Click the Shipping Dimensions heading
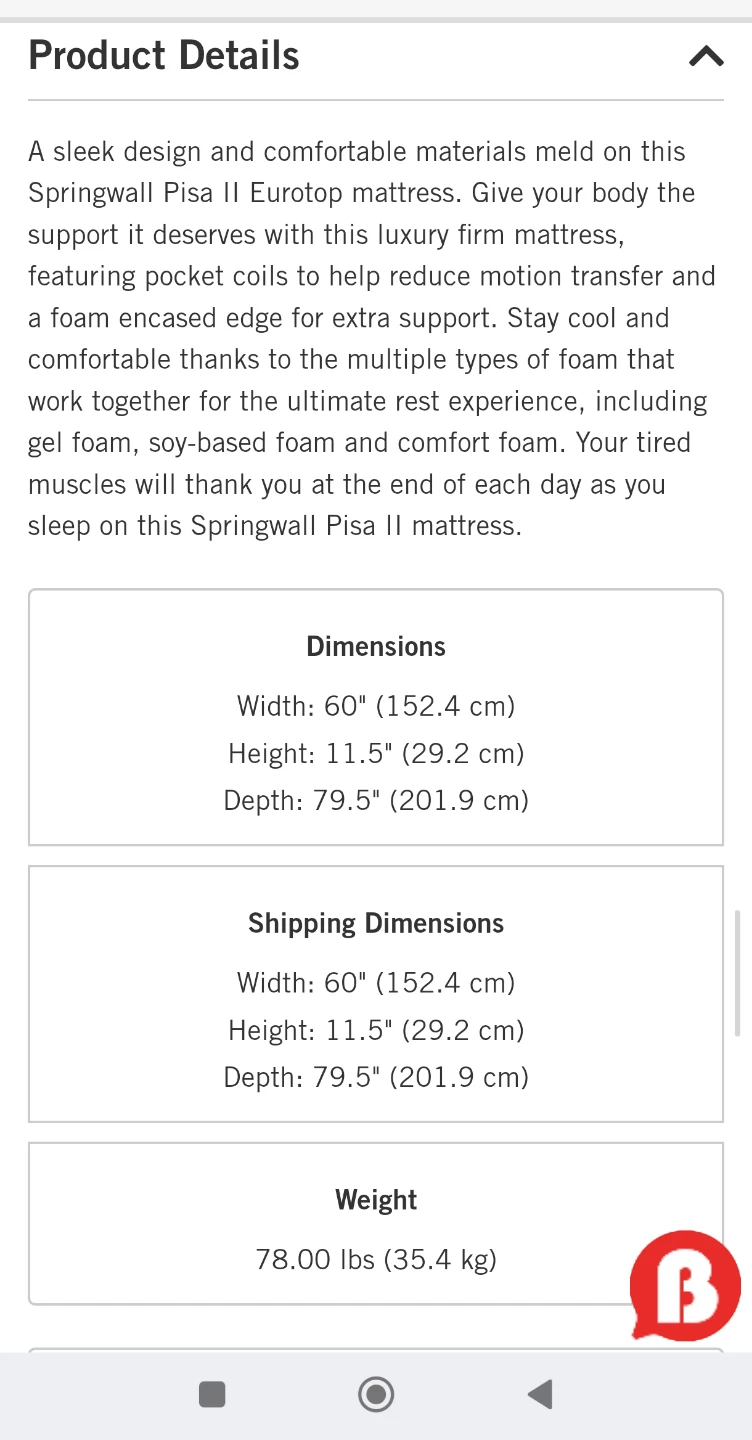 click(376, 923)
